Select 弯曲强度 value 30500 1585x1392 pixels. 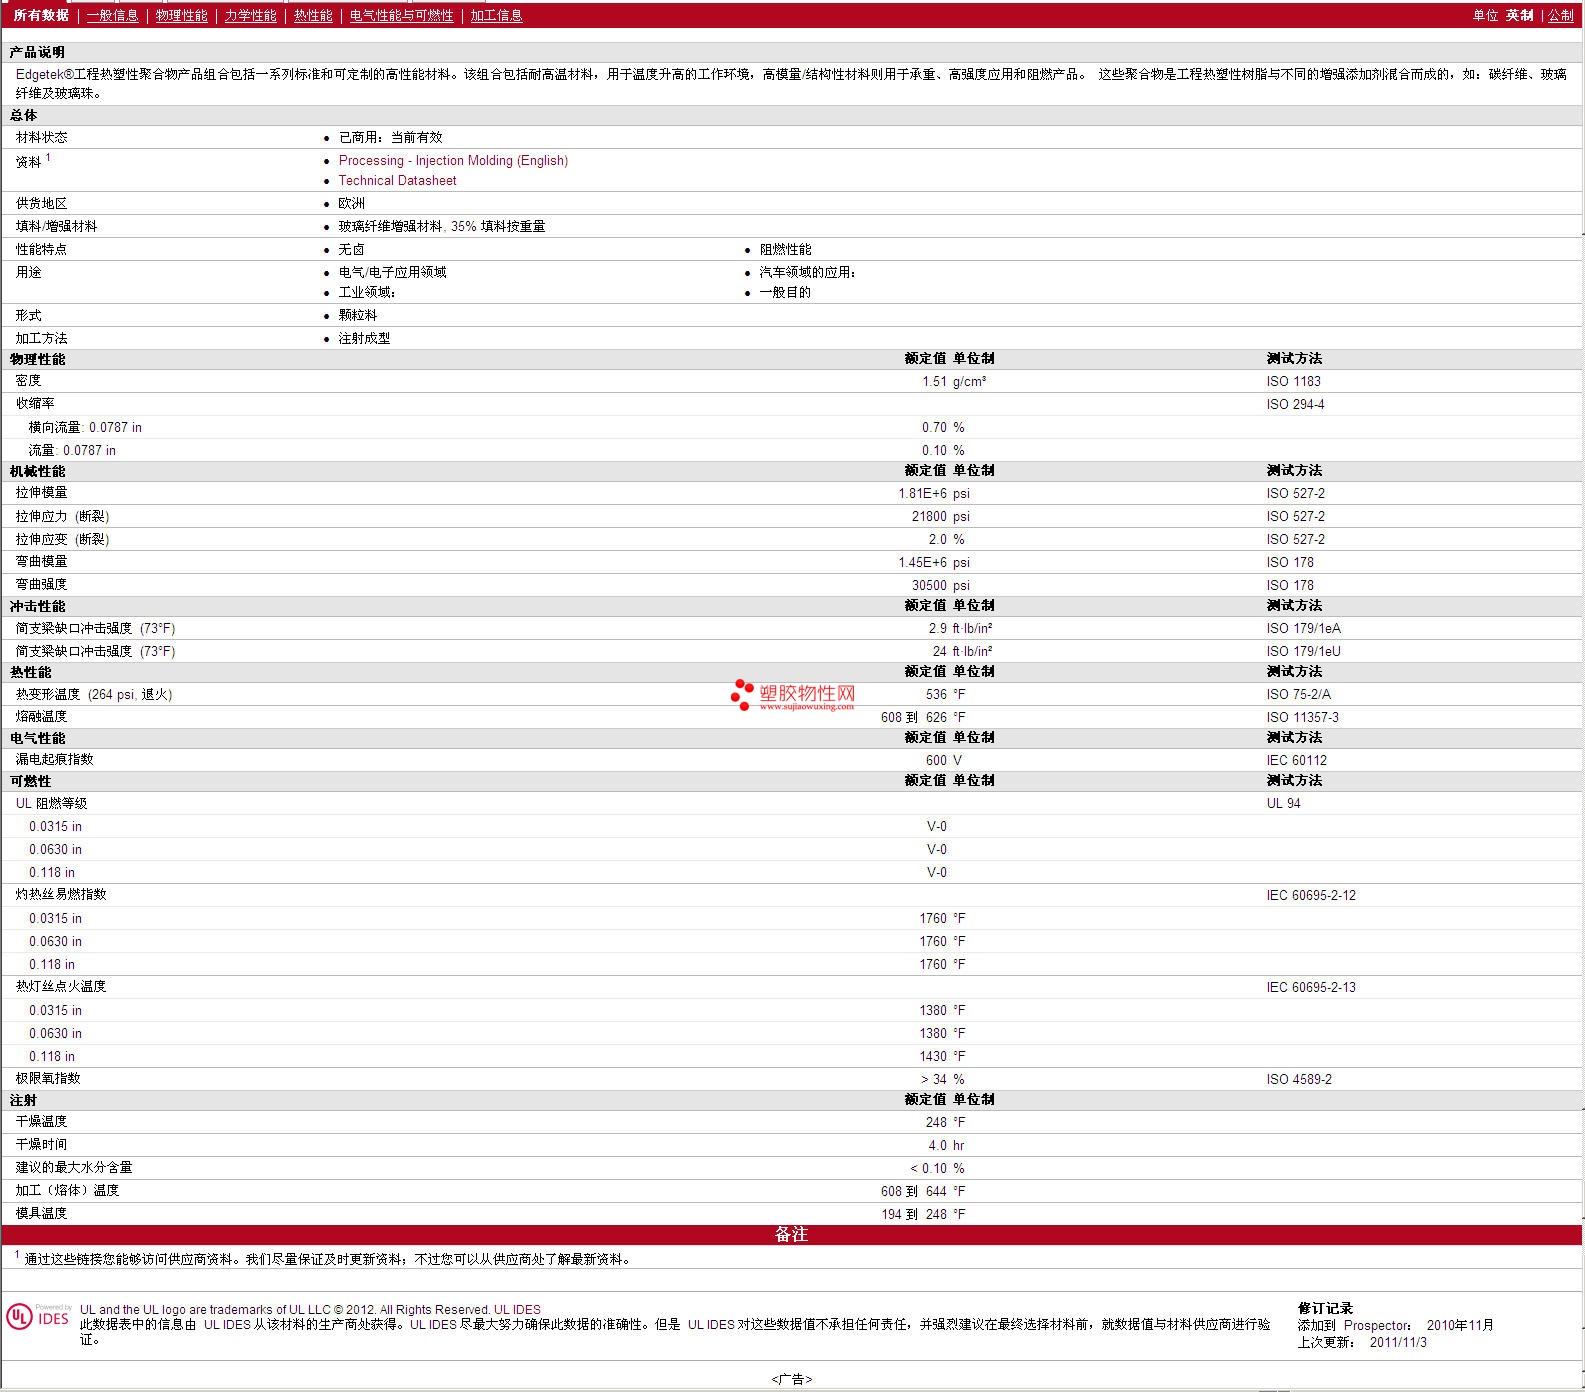point(929,586)
